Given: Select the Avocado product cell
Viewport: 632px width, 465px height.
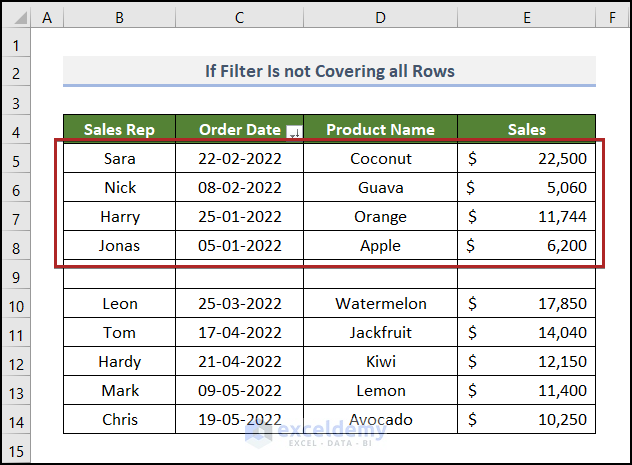Looking at the screenshot, I should [x=380, y=420].
